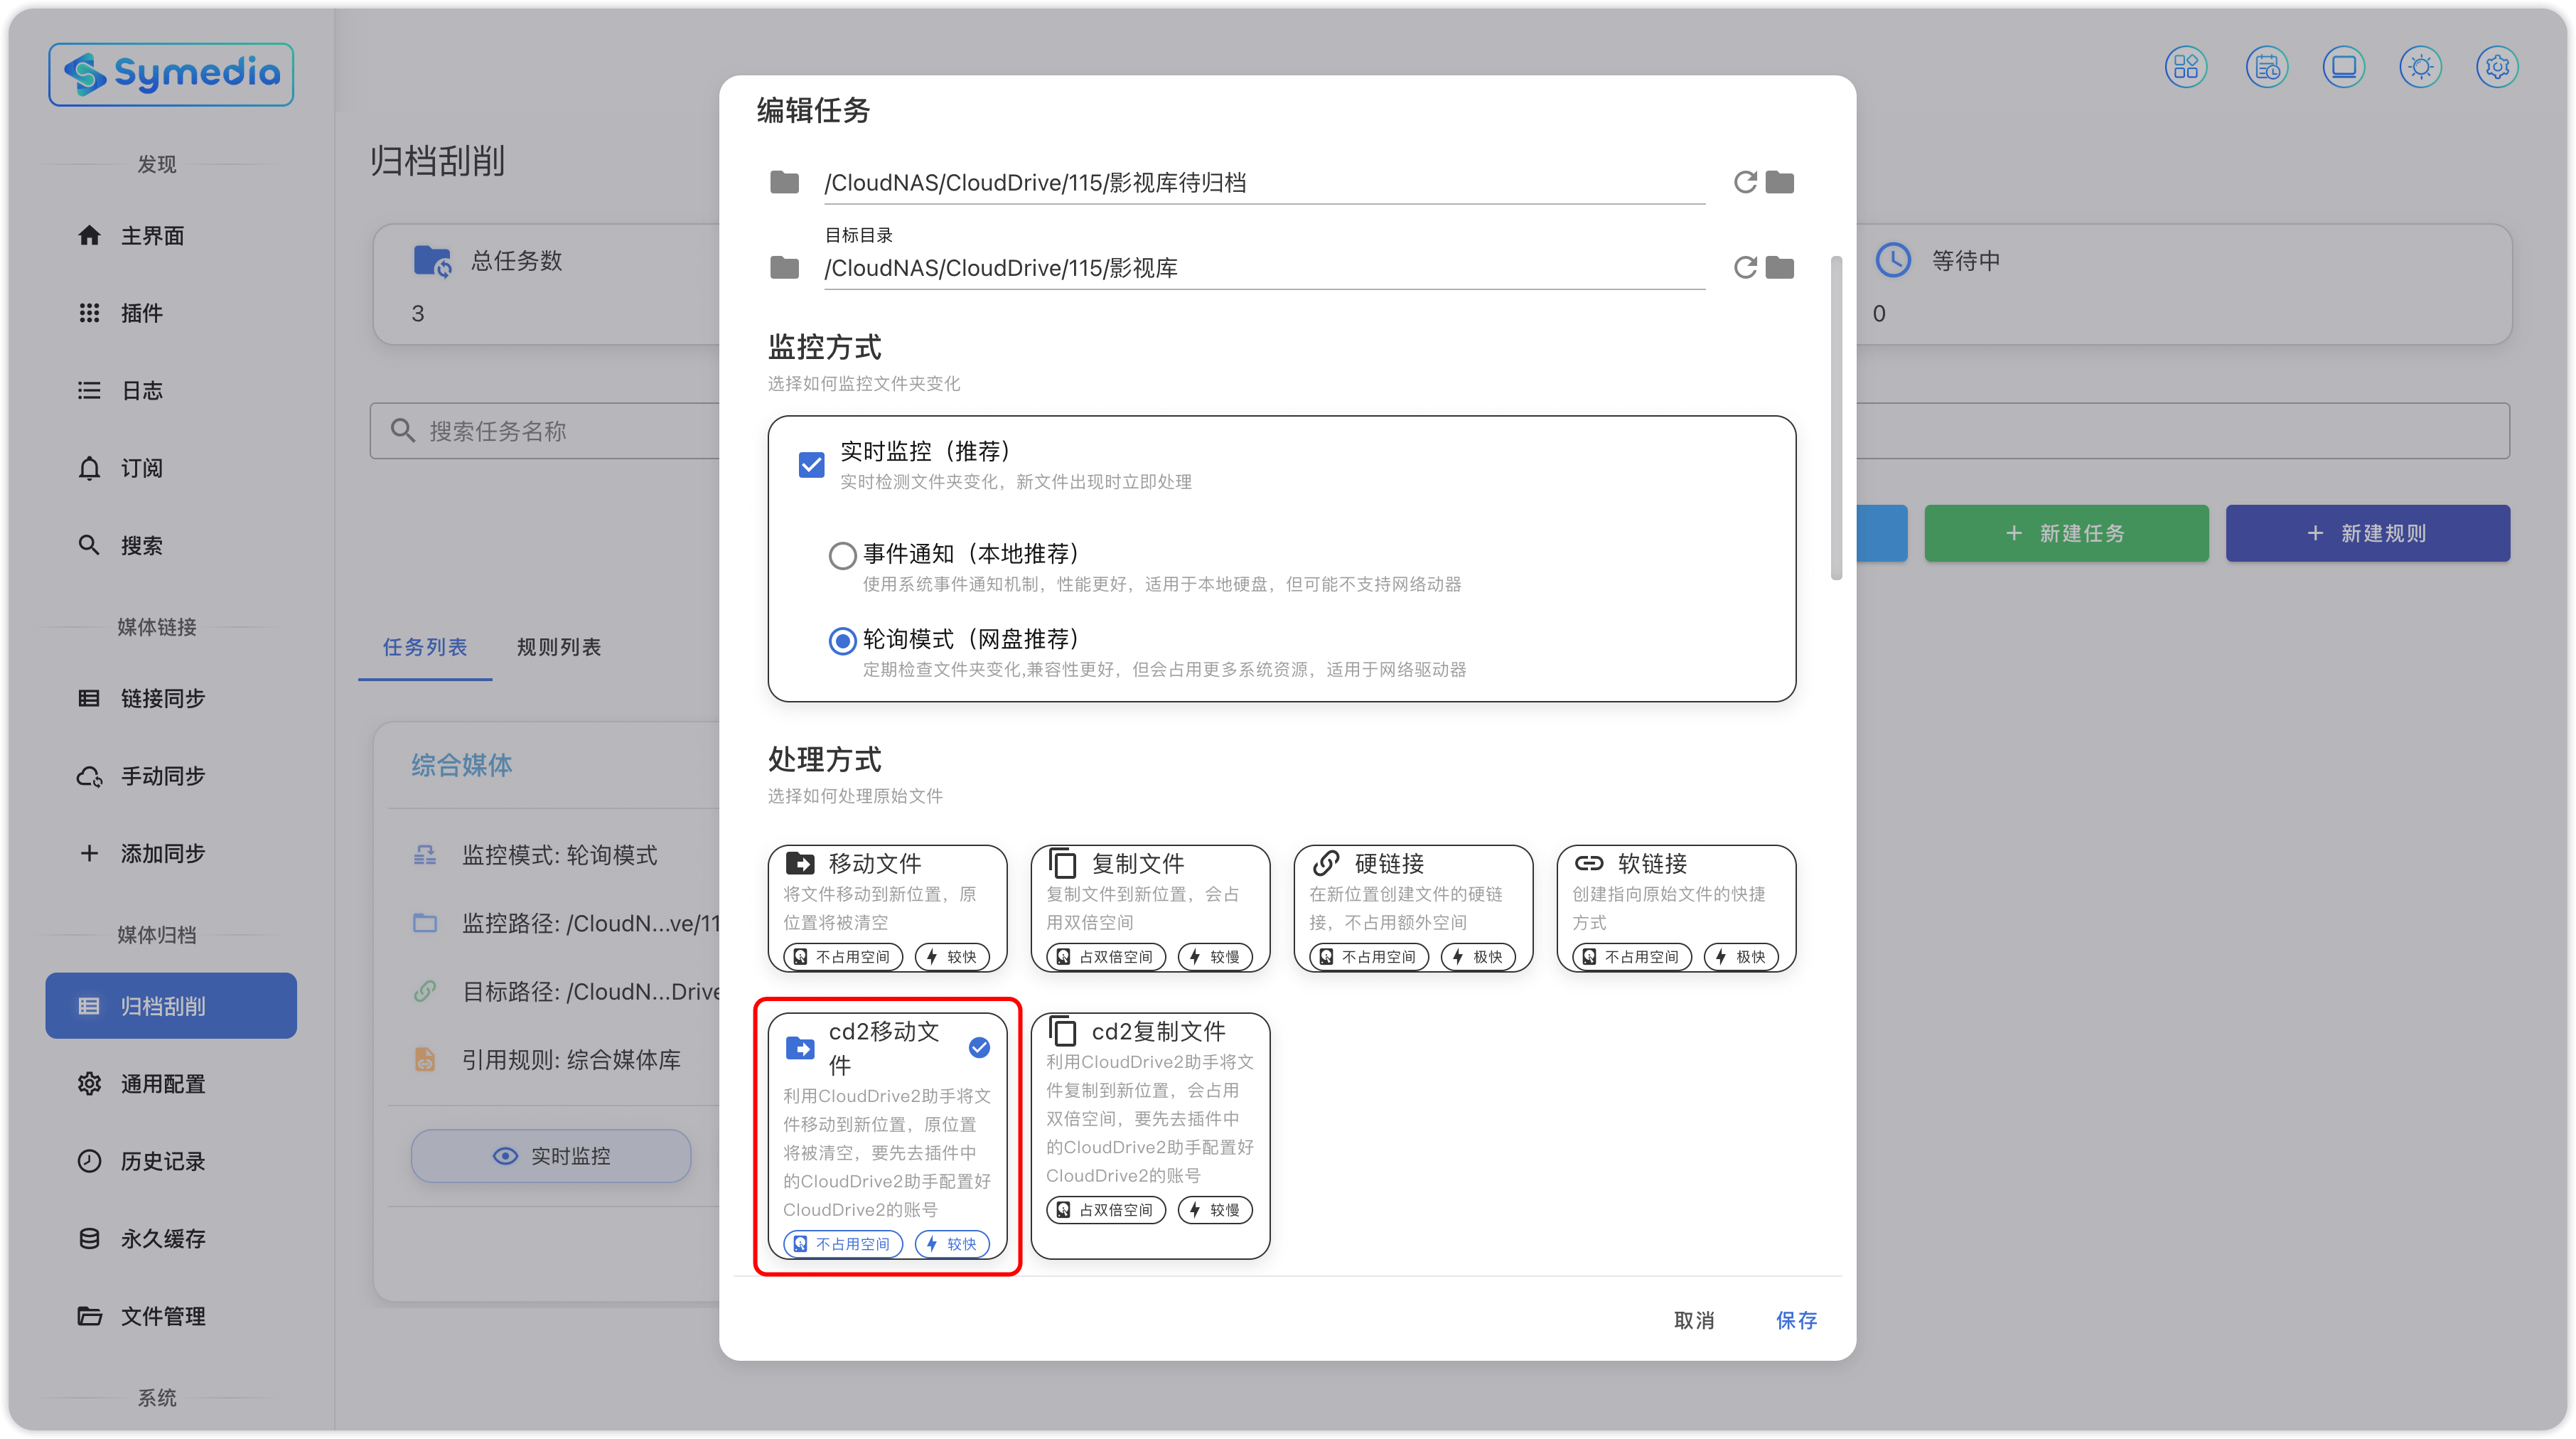Open the settings gear icon in top bar
2576x1439 pixels.
pyautogui.click(x=2497, y=67)
